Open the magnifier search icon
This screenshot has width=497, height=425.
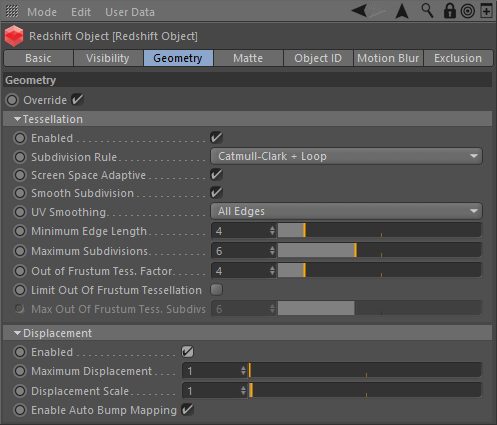(x=427, y=11)
